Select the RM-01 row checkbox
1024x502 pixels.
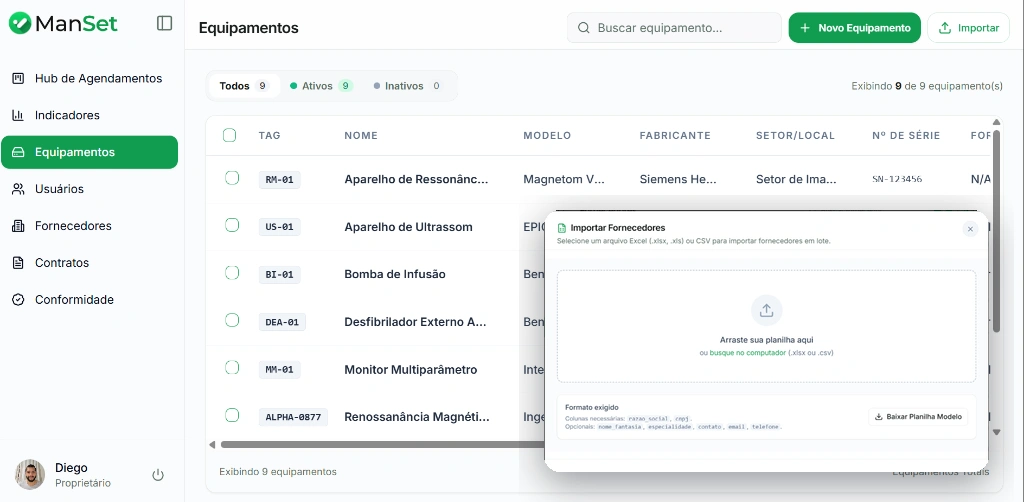click(x=232, y=178)
